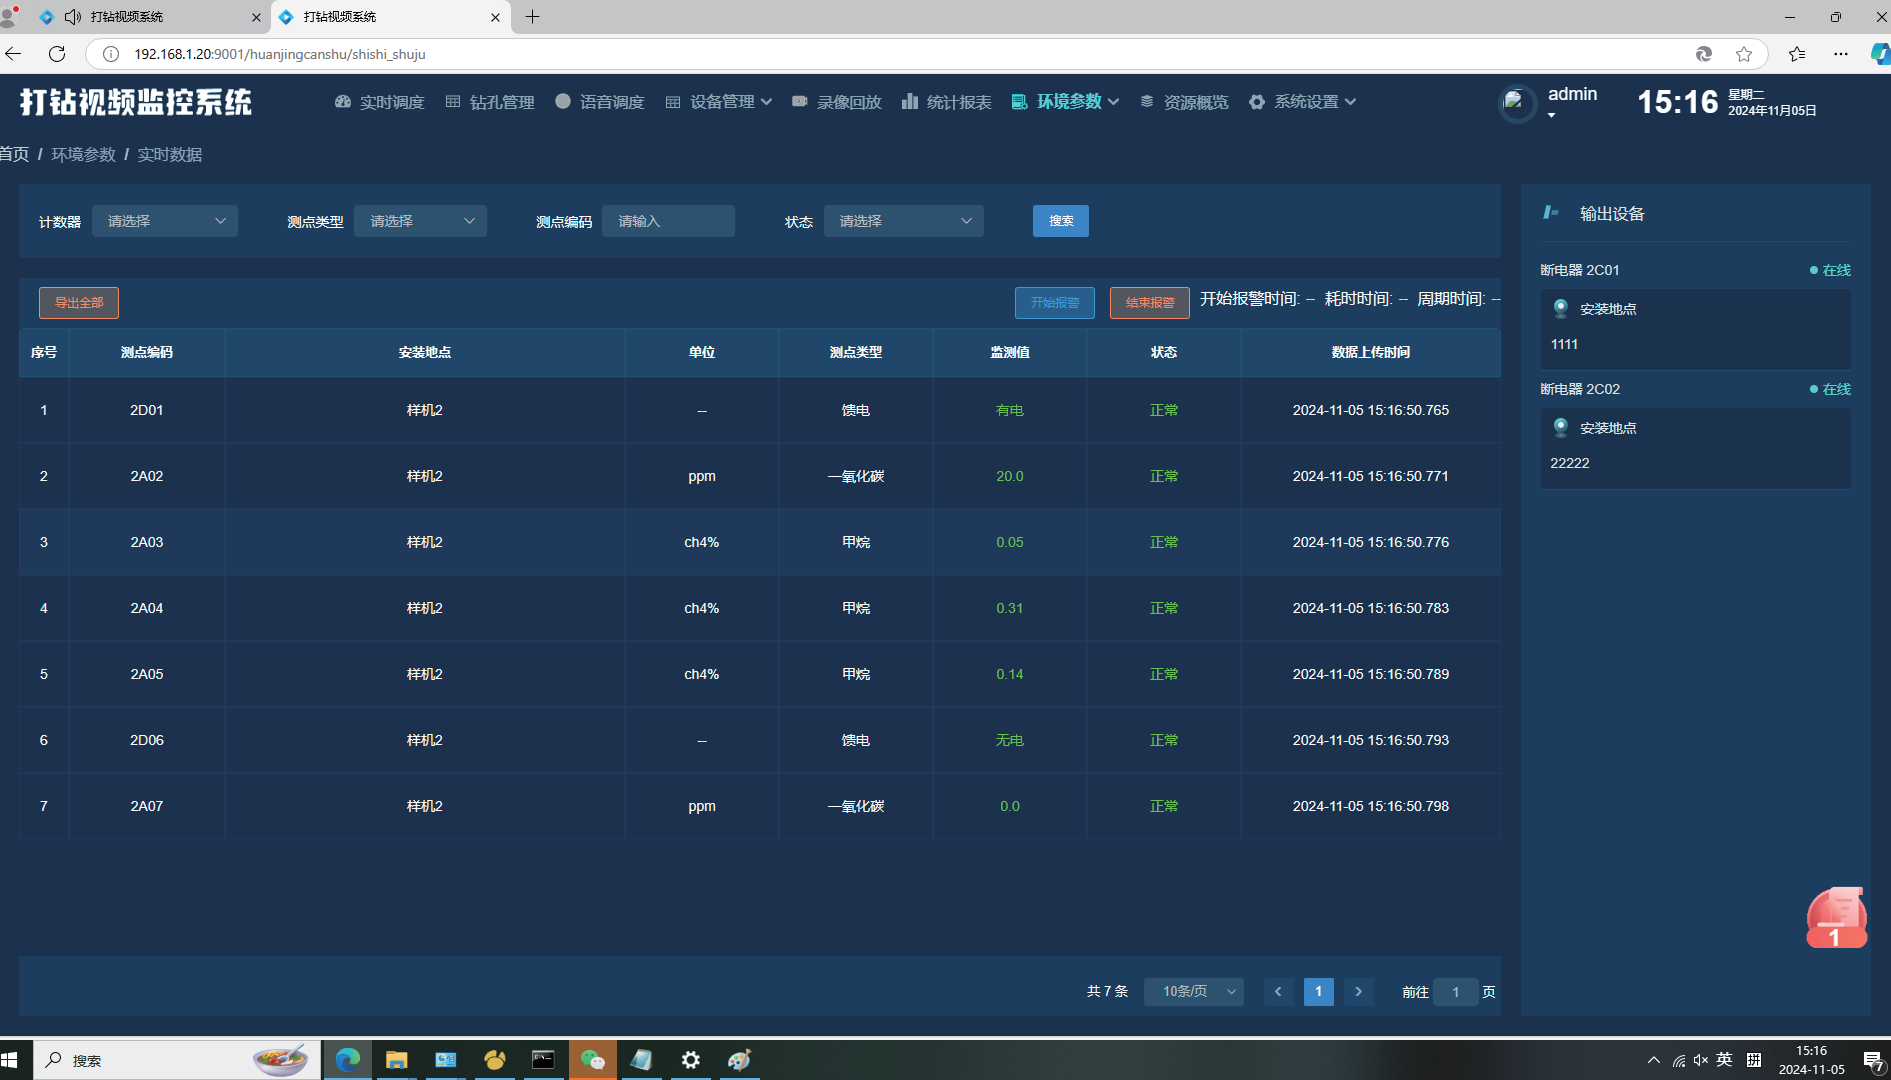Click the browser refresh icon
1891x1080 pixels.
pyautogui.click(x=57, y=54)
